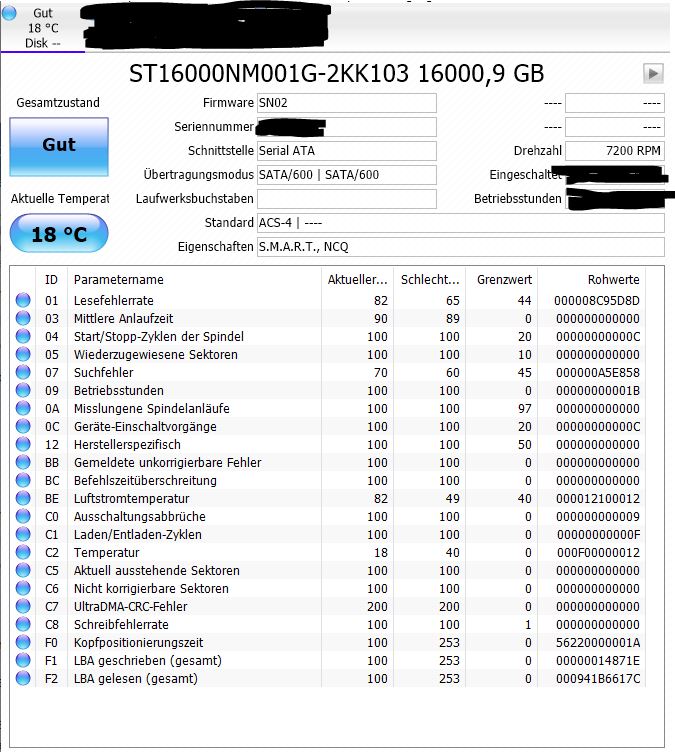Click the blue Gut health status button
The width and height of the screenshot is (675, 752).
59,147
